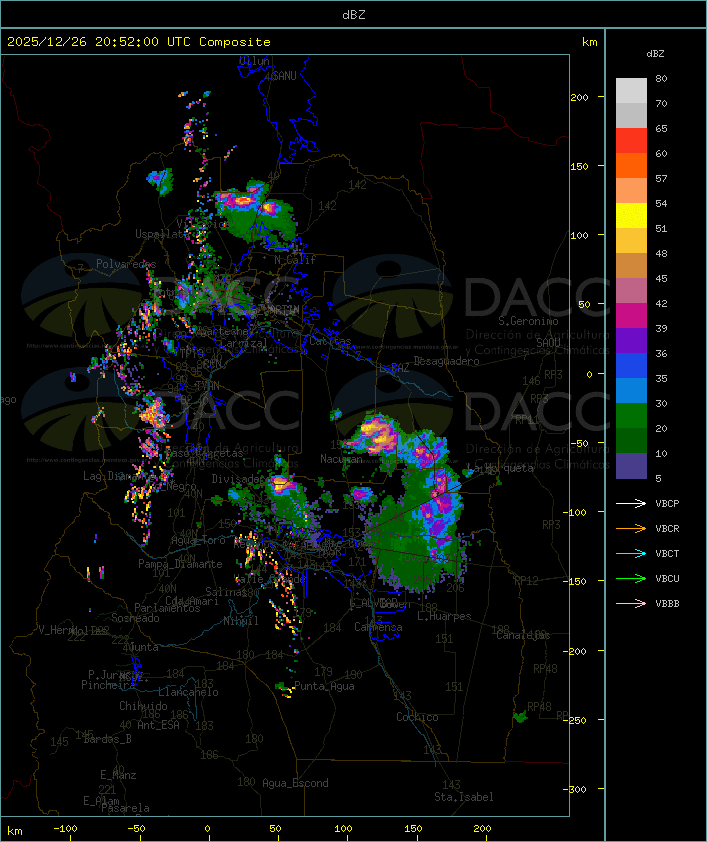This screenshot has height=842, width=707.
Task: Click the Canalejas place label
Action: 523,635
